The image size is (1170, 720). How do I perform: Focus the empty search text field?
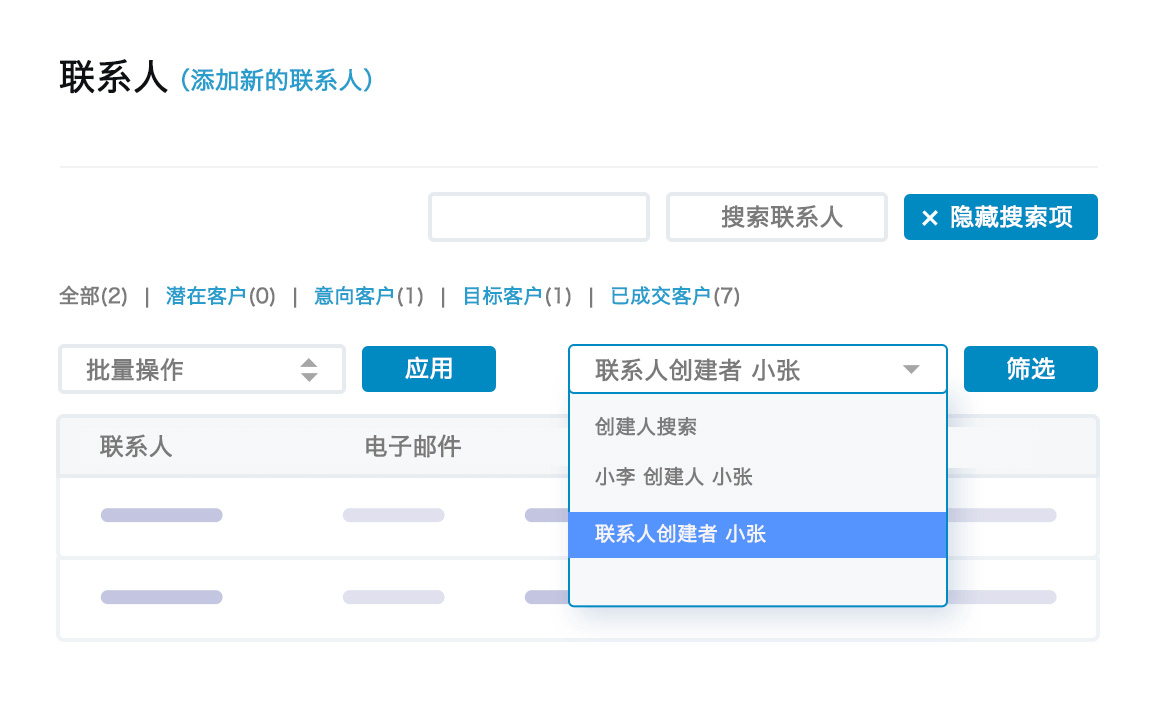click(x=539, y=217)
